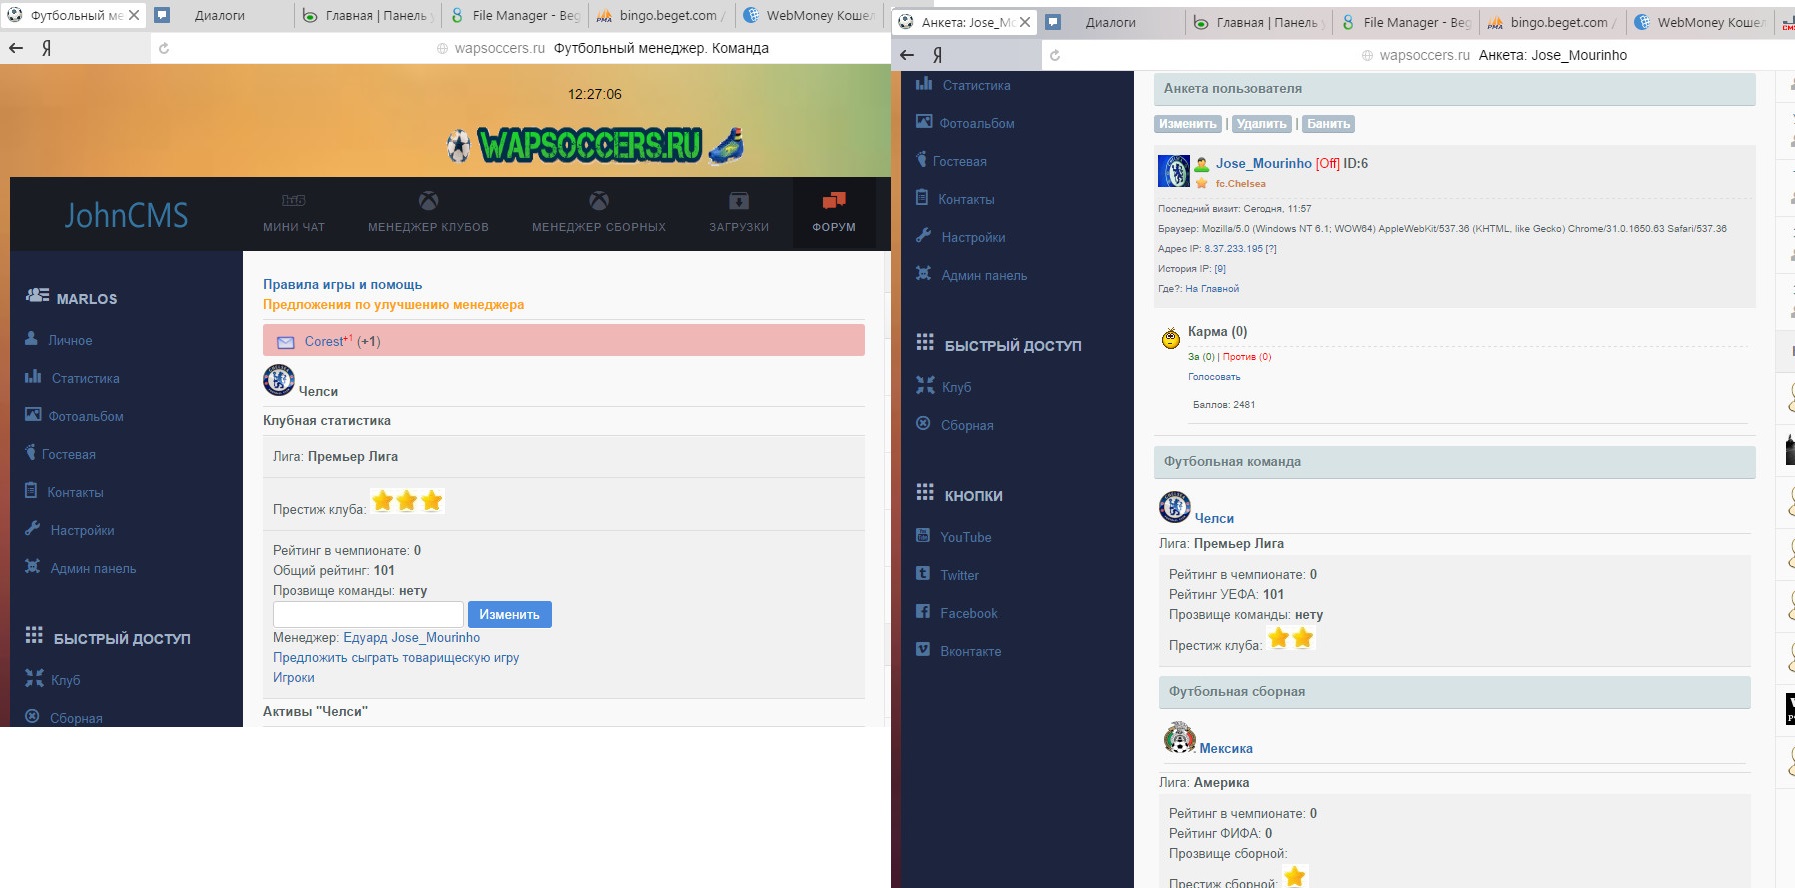Open Личное icon in the team window sidebar
Viewport: 1795px width, 888px height.
coord(32,339)
